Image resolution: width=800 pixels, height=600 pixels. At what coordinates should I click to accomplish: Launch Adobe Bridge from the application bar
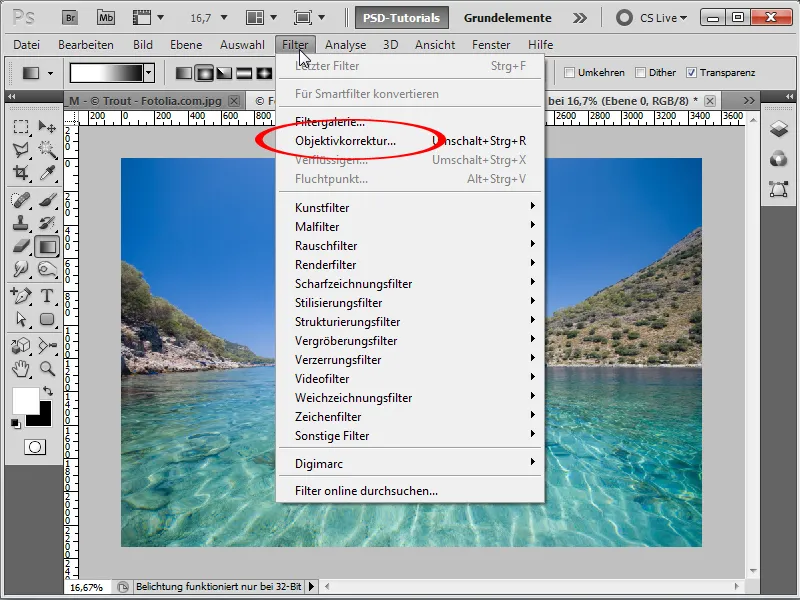(x=70, y=17)
